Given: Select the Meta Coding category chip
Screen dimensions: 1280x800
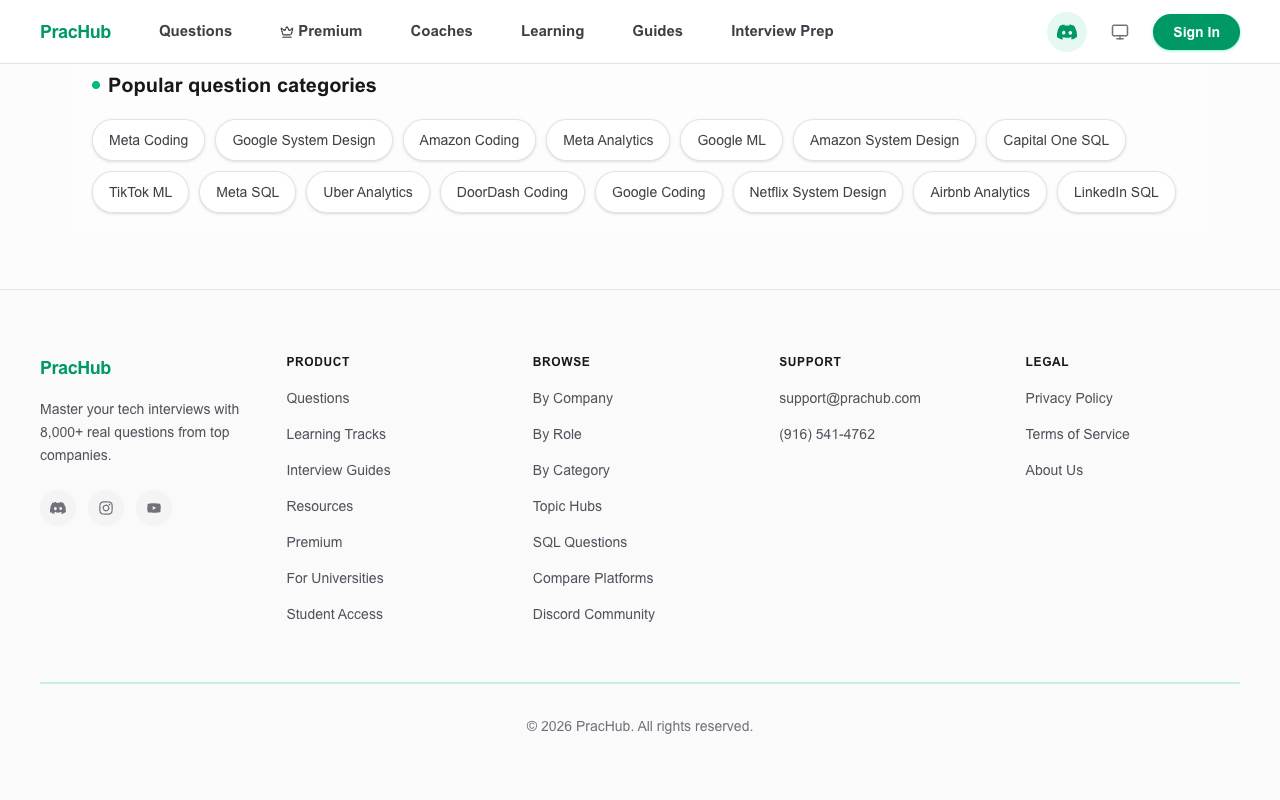Looking at the screenshot, I should point(148,140).
